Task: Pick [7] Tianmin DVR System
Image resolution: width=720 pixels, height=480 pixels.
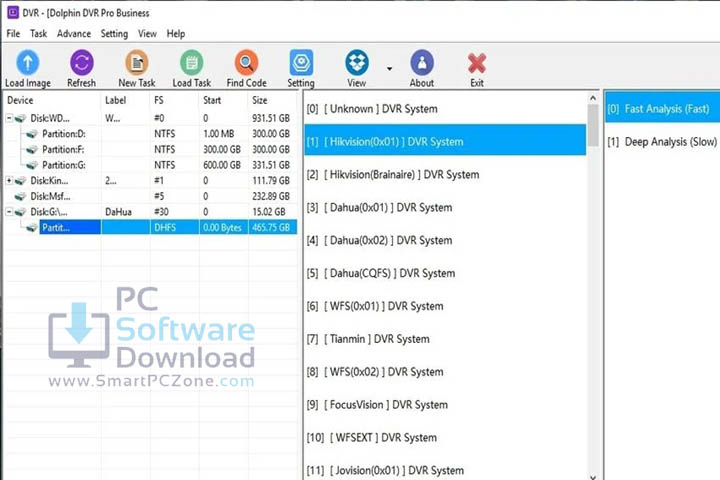Action: pyautogui.click(x=445, y=339)
